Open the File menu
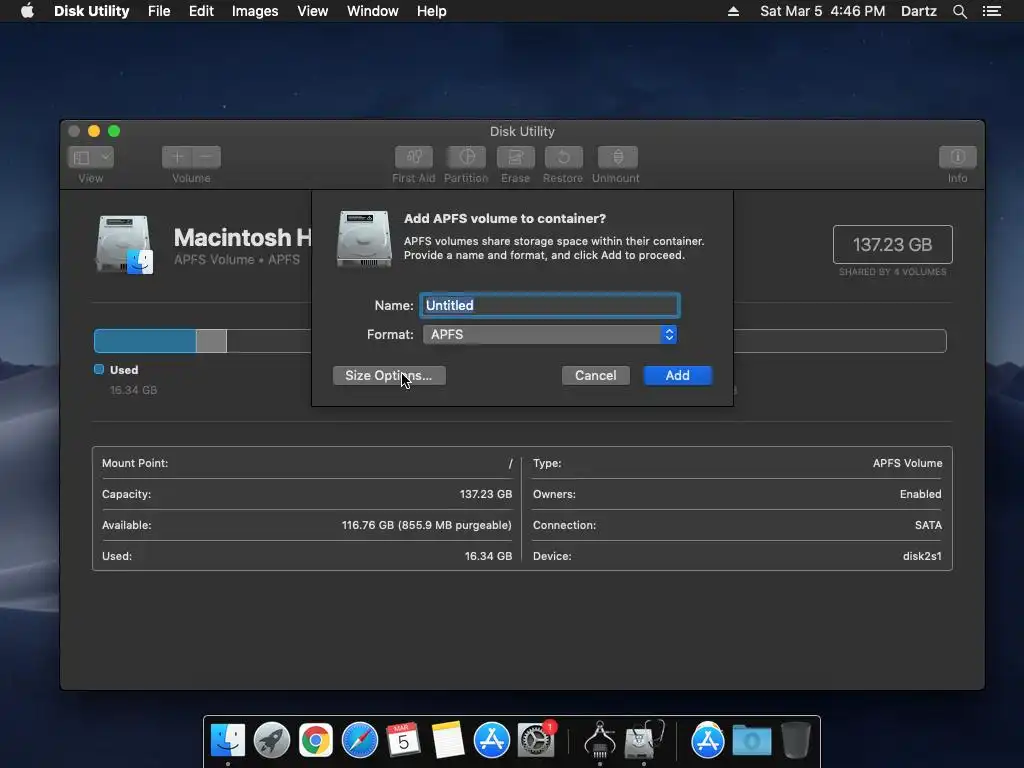 [x=159, y=11]
